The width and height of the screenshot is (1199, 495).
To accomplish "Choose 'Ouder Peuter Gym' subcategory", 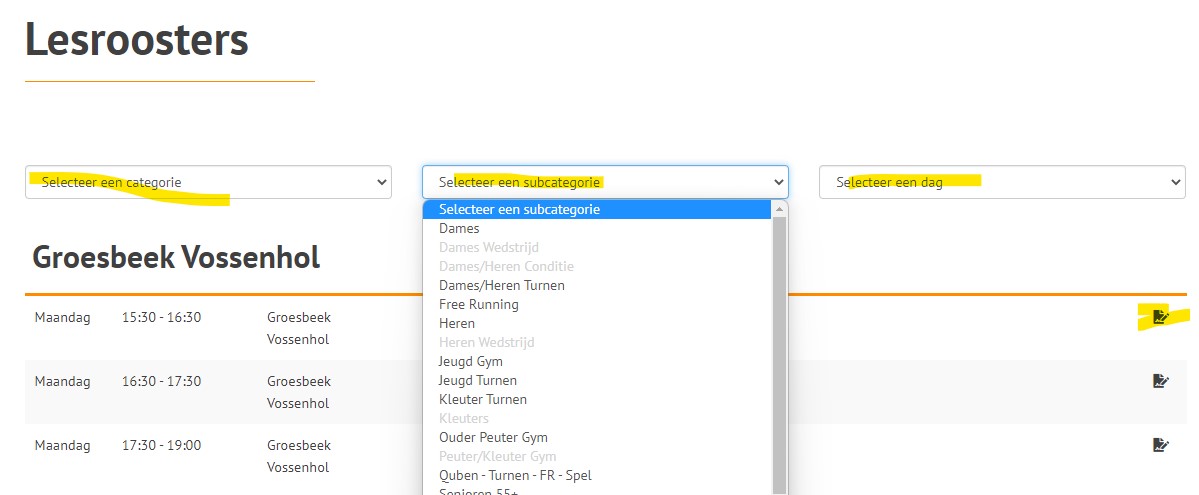I will (493, 437).
